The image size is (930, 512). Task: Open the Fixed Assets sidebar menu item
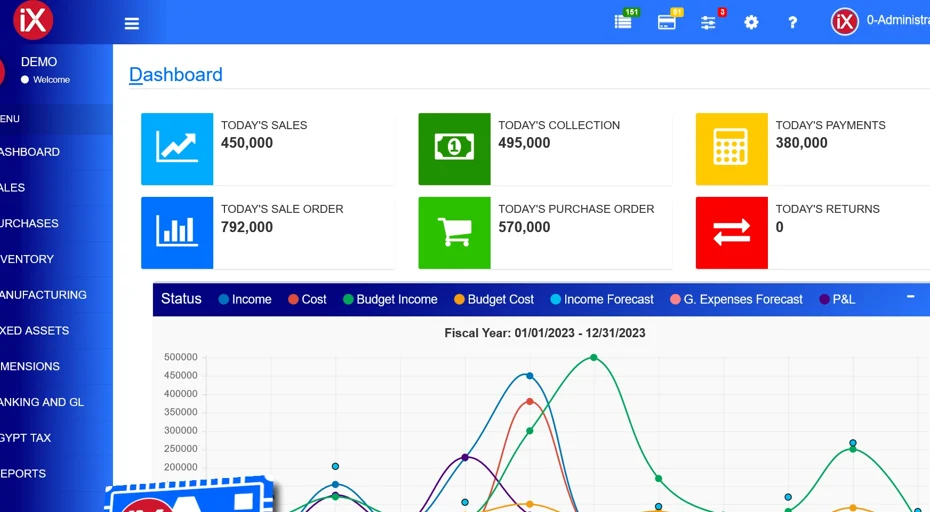pyautogui.click(x=56, y=330)
